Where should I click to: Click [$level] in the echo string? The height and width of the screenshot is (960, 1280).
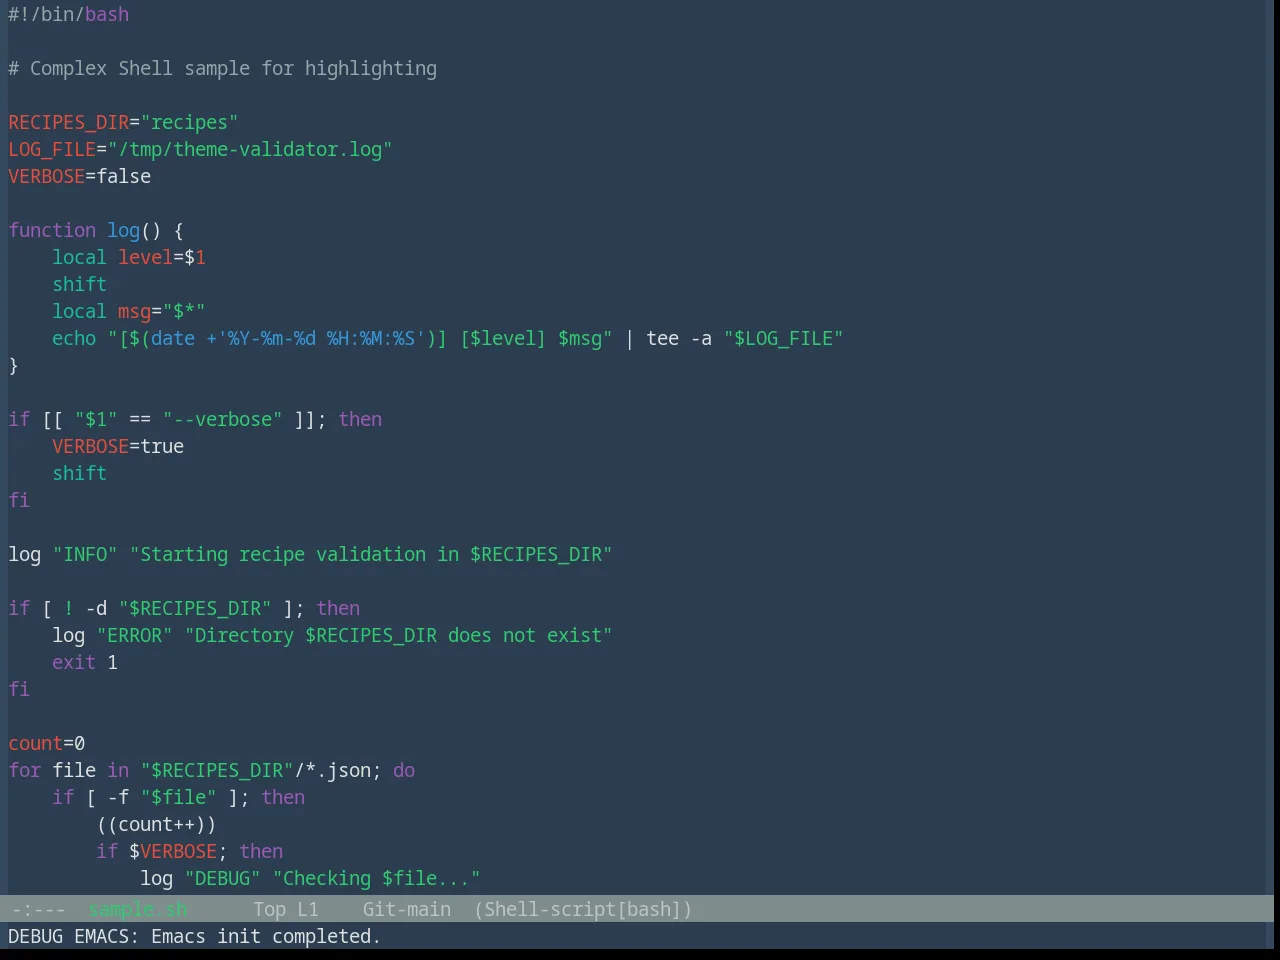[503, 338]
